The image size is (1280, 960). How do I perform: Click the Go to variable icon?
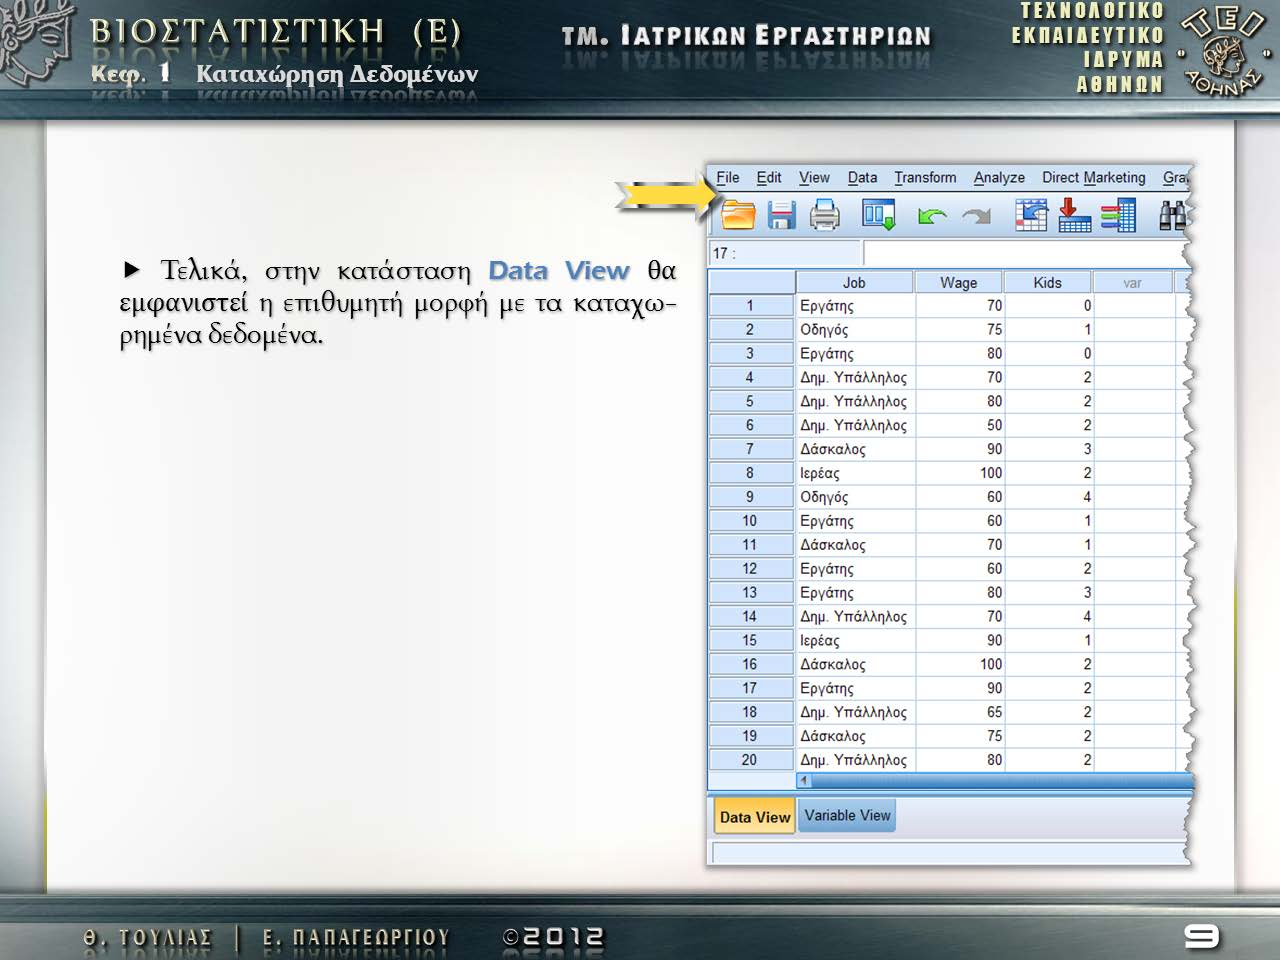tap(1074, 215)
